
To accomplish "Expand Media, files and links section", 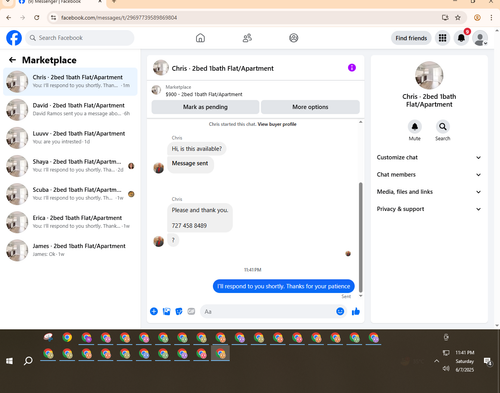I will pyautogui.click(x=429, y=192).
